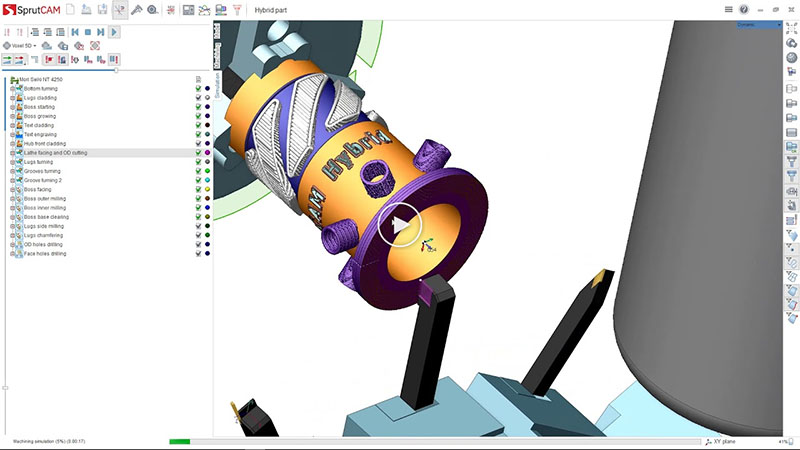Image resolution: width=800 pixels, height=450 pixels.
Task: Enable the Face holes drilling checkbox
Action: (199, 254)
